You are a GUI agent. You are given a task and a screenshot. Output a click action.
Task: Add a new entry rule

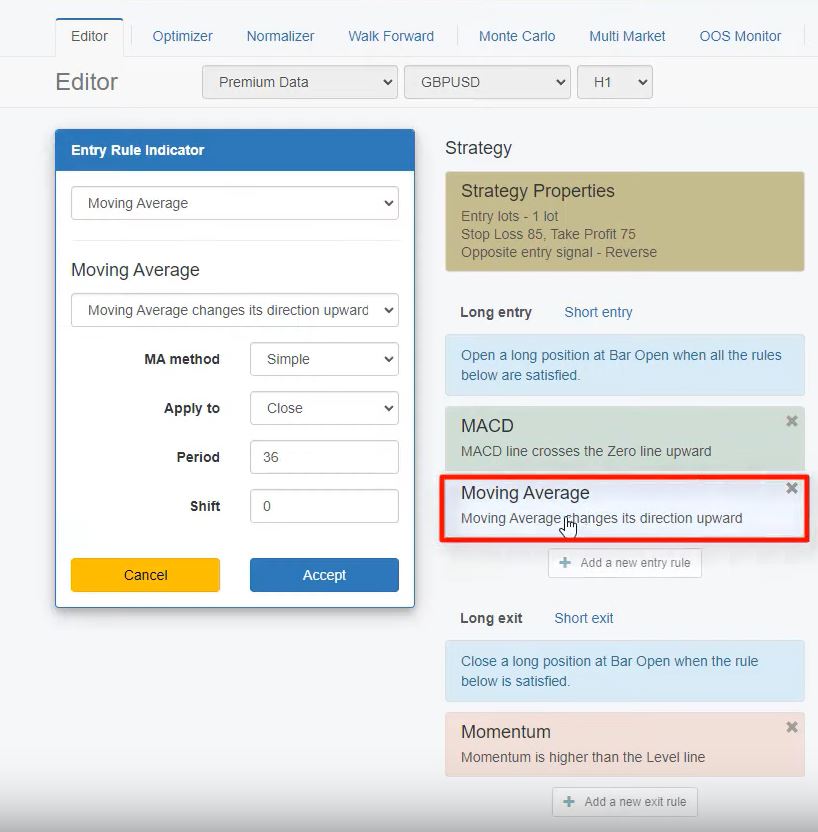pos(625,563)
